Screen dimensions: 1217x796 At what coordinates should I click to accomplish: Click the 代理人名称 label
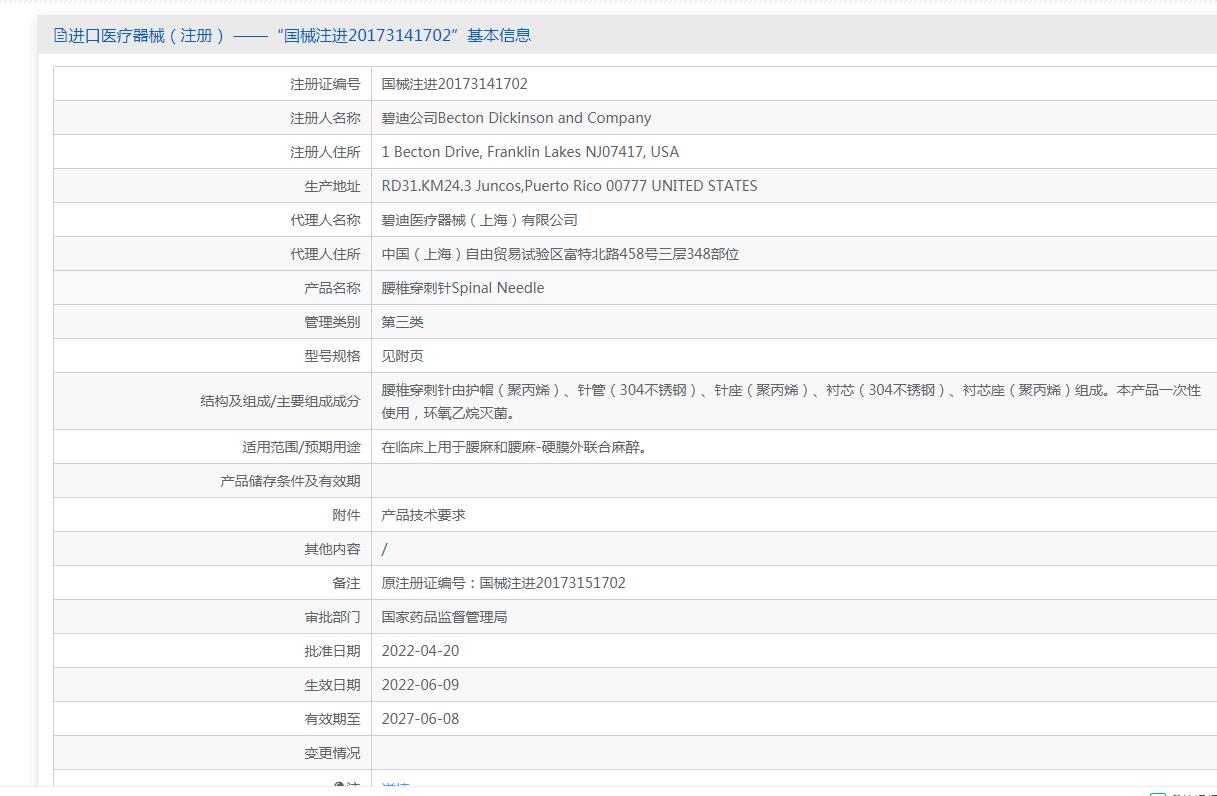(x=325, y=220)
